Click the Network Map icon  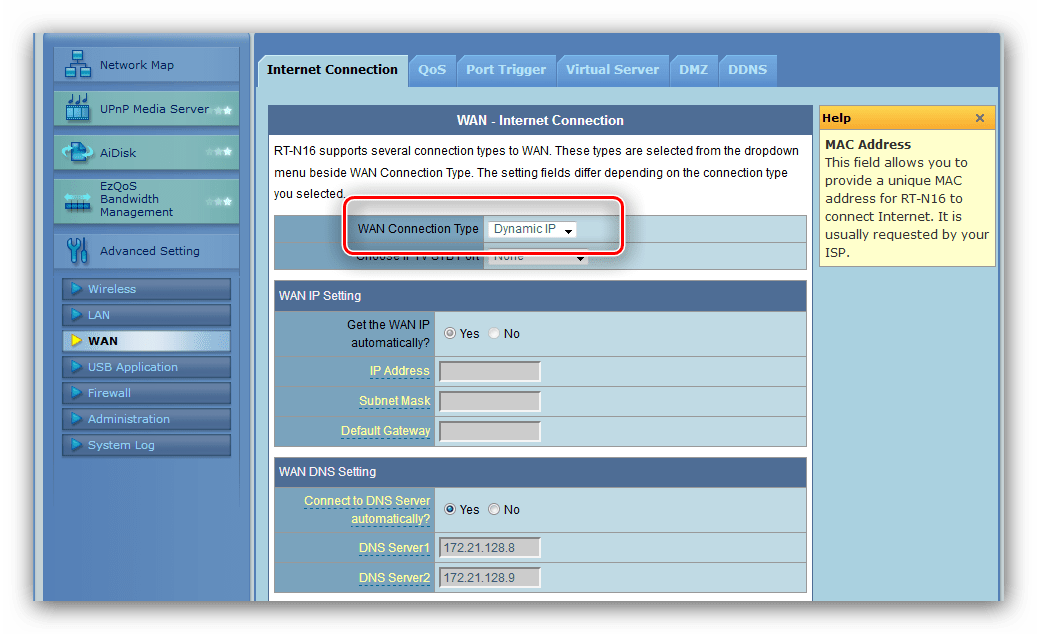pyautogui.click(x=77, y=65)
